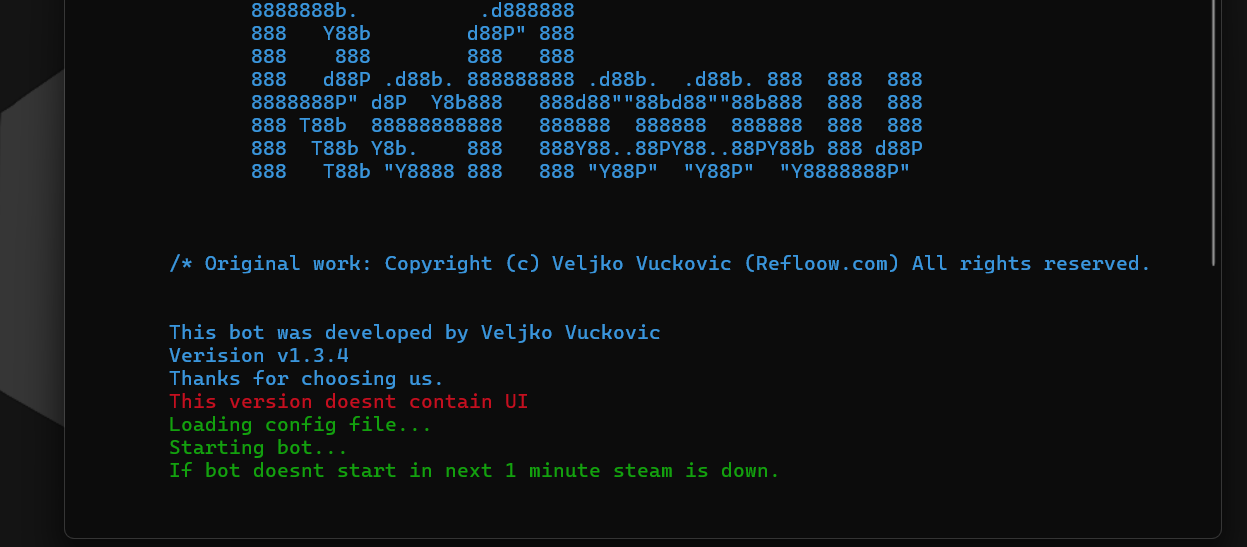Click the red 'This version doesnt contain UI' line
1247x547 pixels.
pyautogui.click(x=348, y=402)
